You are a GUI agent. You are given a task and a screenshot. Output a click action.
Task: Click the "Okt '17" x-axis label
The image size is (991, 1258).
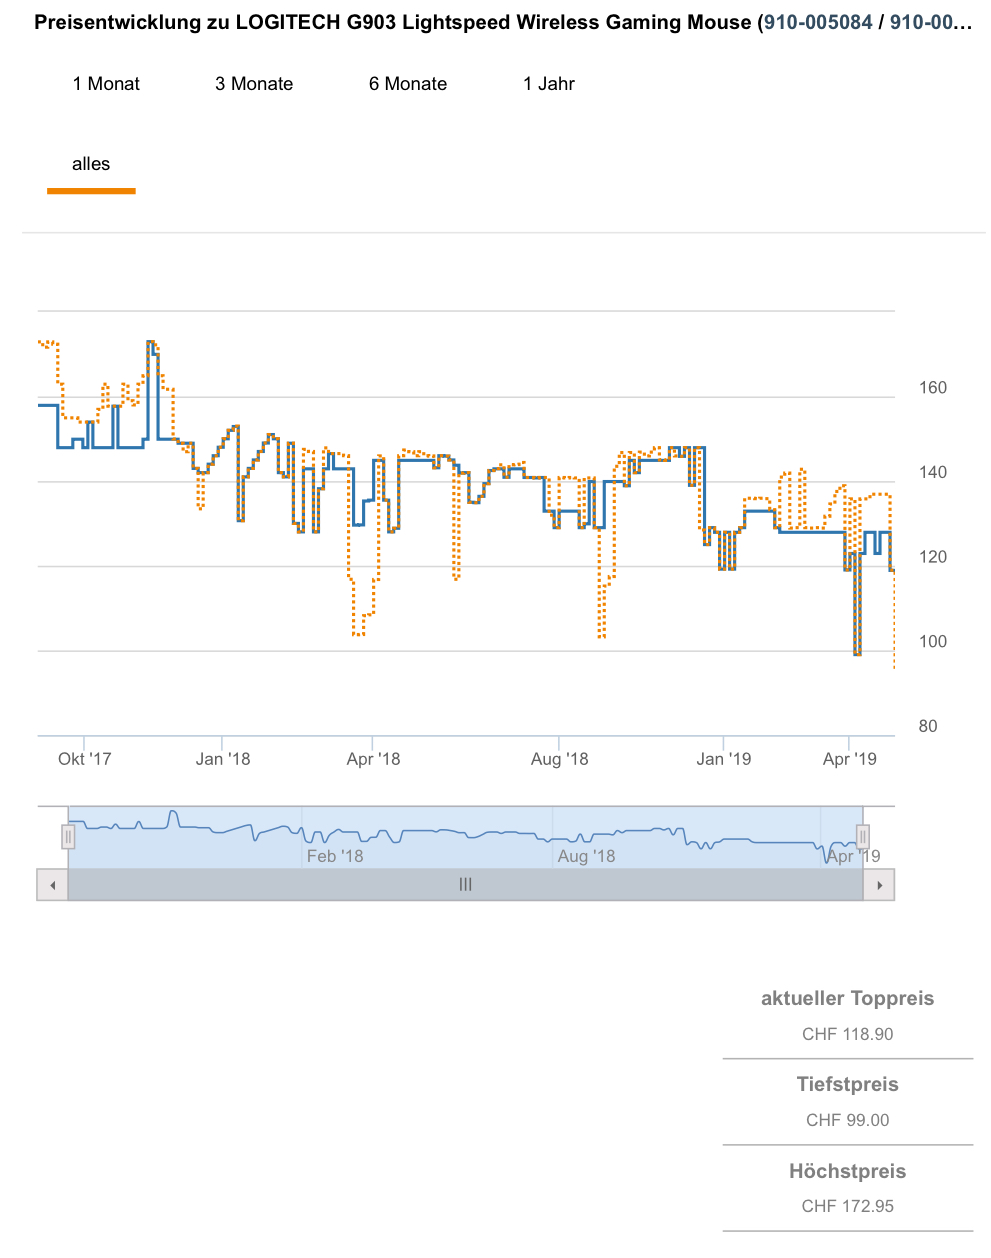pyautogui.click(x=85, y=759)
